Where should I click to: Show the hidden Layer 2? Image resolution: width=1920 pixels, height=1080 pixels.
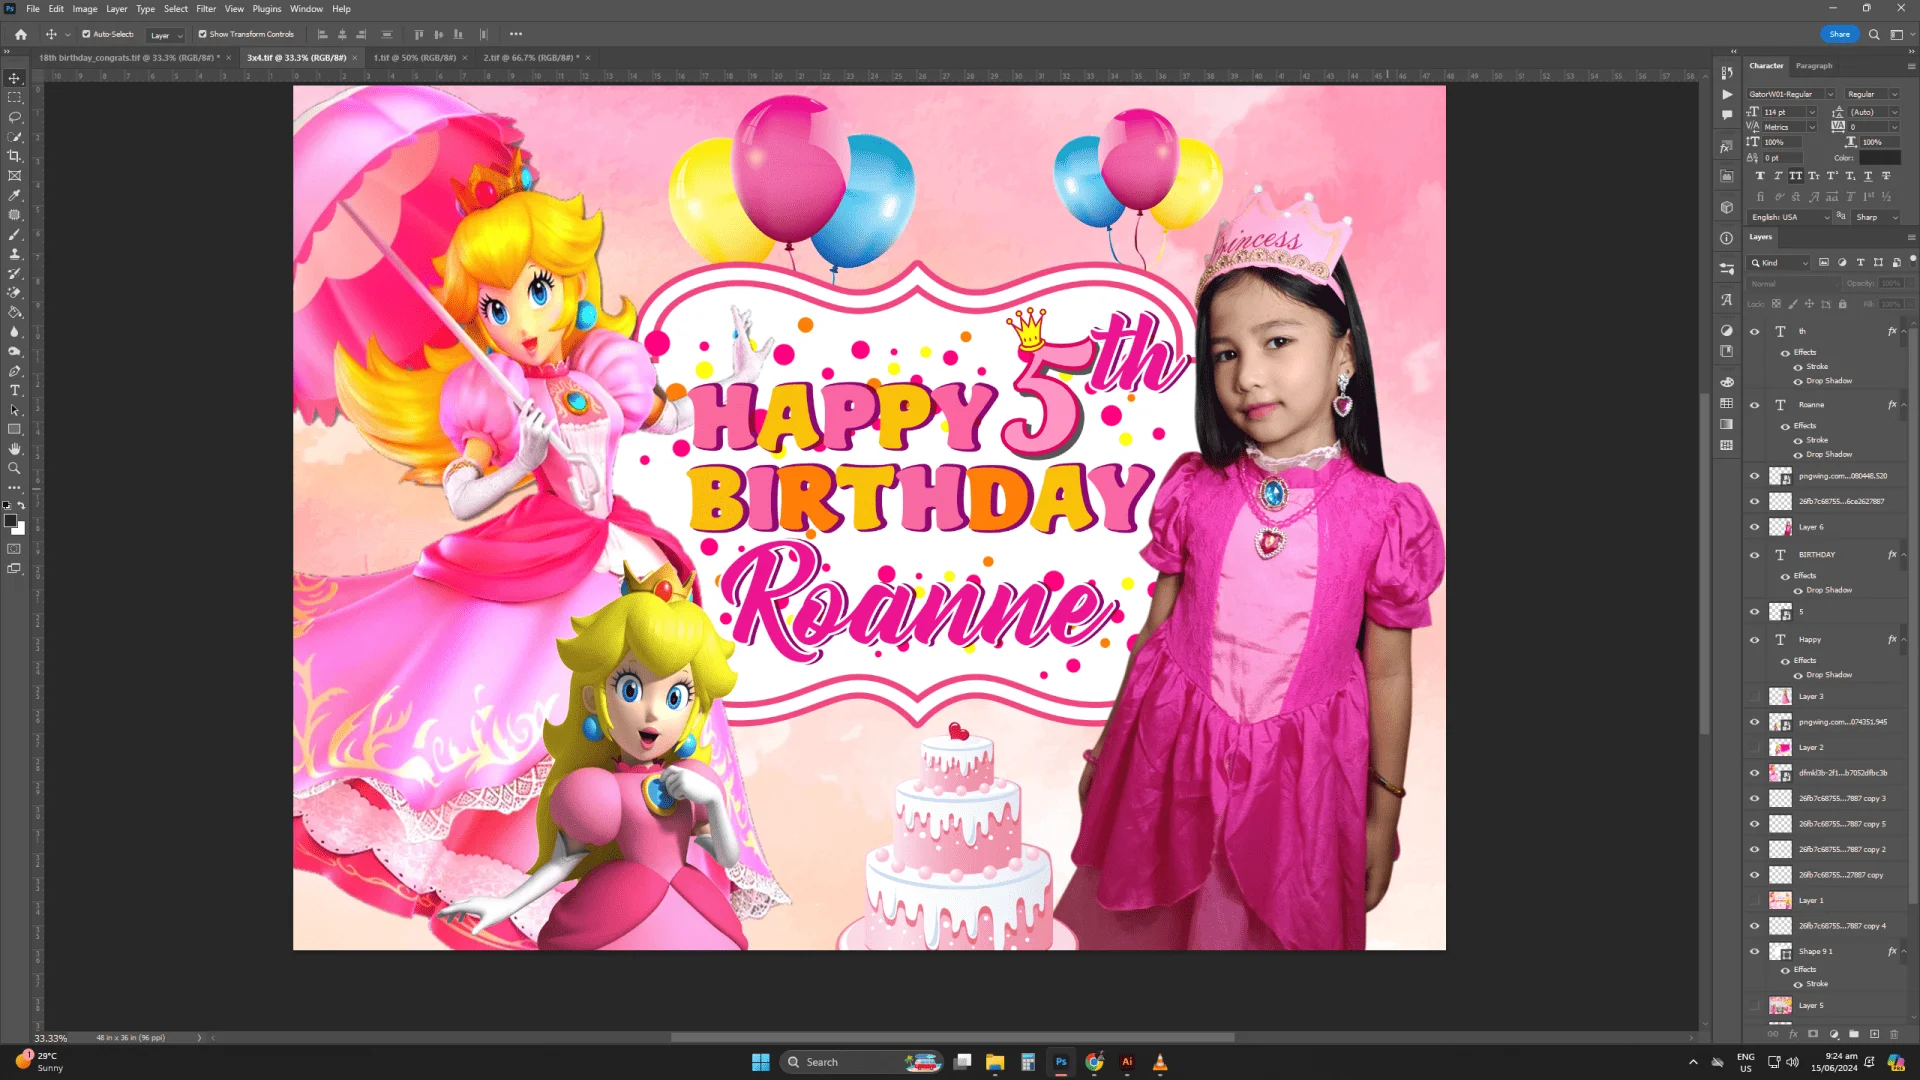coord(1754,748)
